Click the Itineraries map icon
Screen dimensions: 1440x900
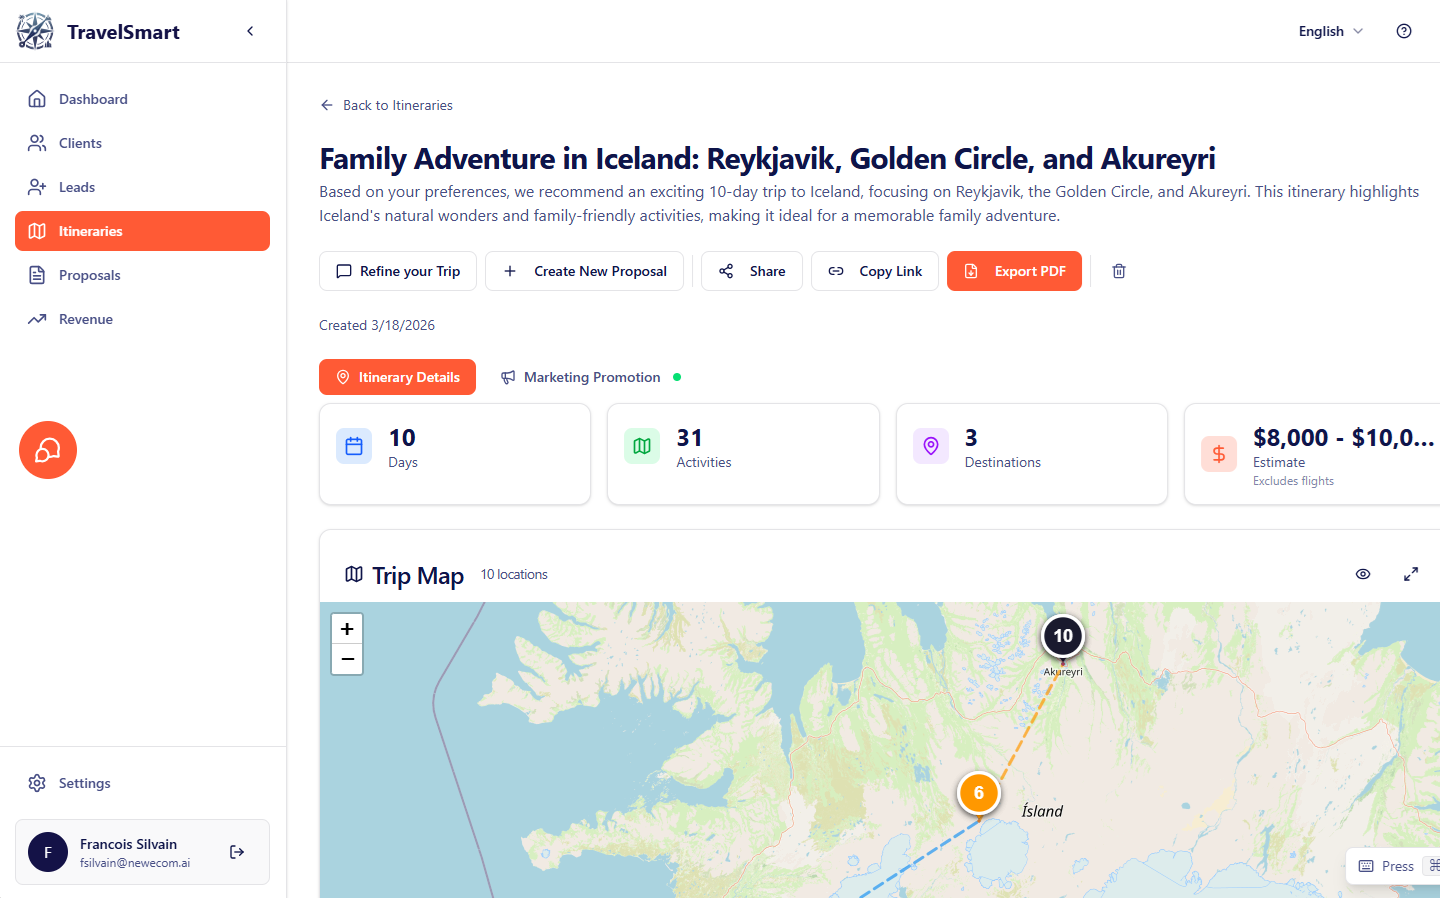point(38,231)
